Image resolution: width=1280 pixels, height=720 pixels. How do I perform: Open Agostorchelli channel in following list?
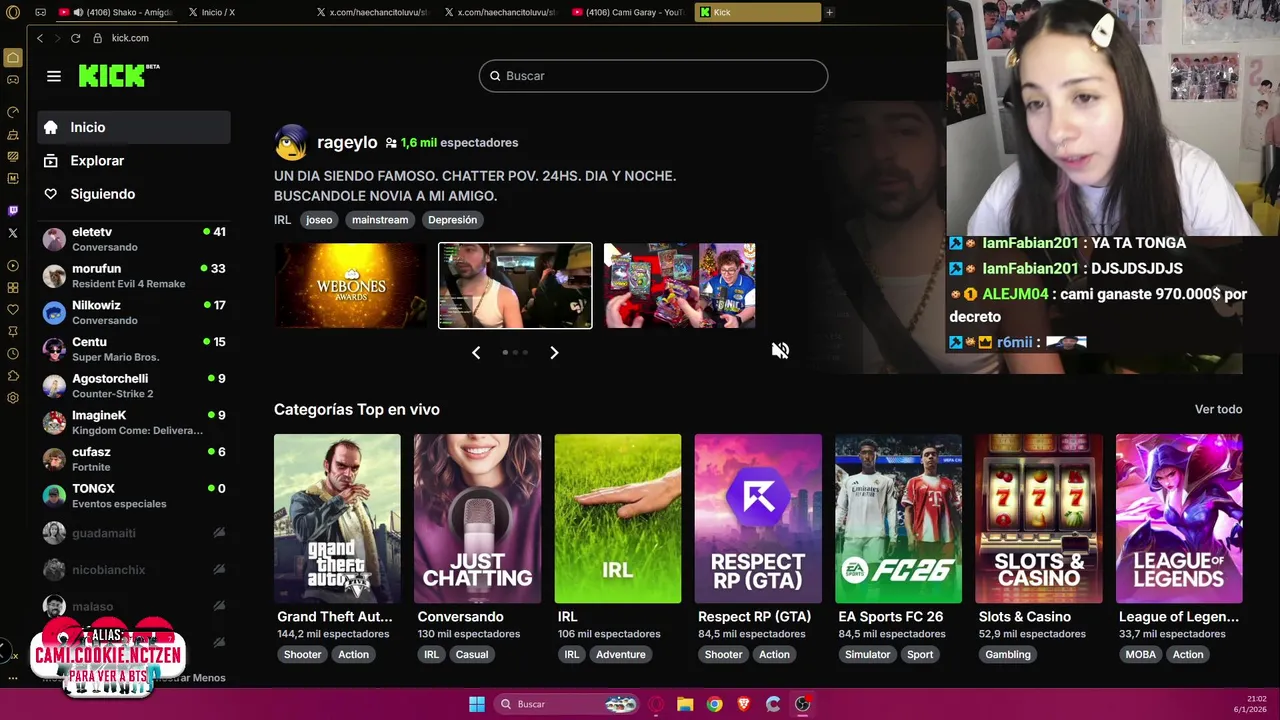134,386
